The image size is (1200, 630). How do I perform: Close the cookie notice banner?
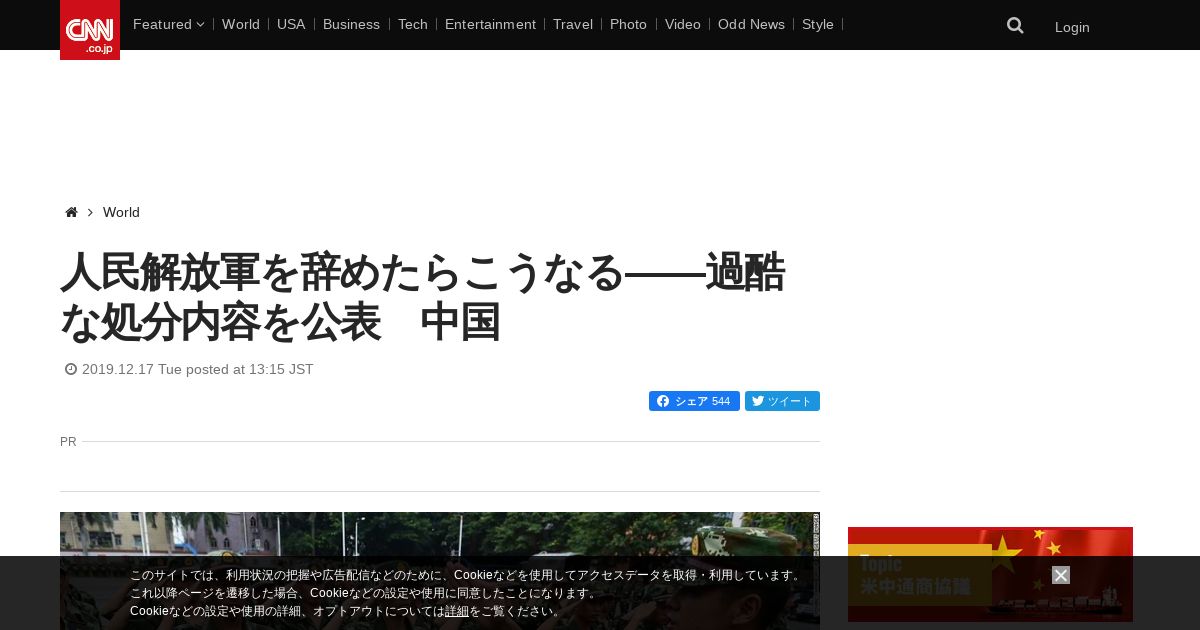(x=1061, y=575)
